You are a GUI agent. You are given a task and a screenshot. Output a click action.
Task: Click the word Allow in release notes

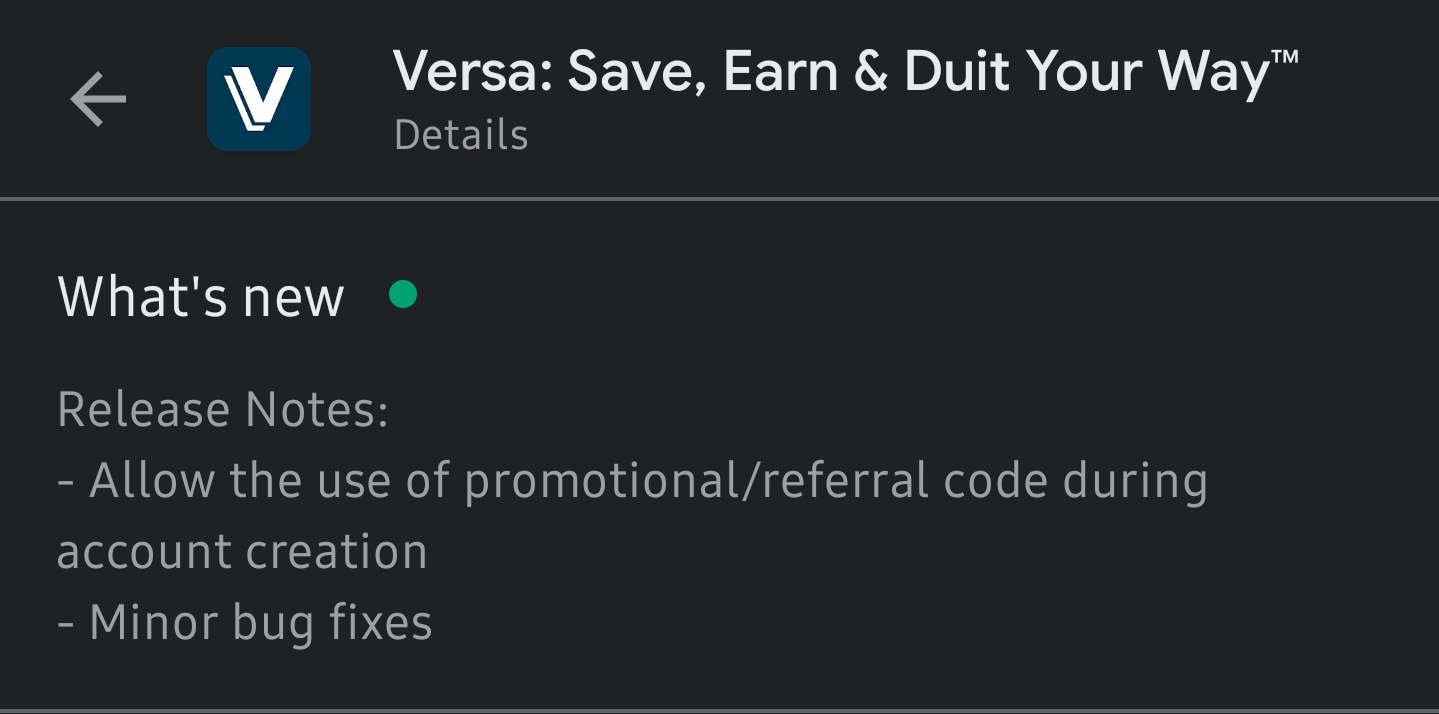point(152,481)
